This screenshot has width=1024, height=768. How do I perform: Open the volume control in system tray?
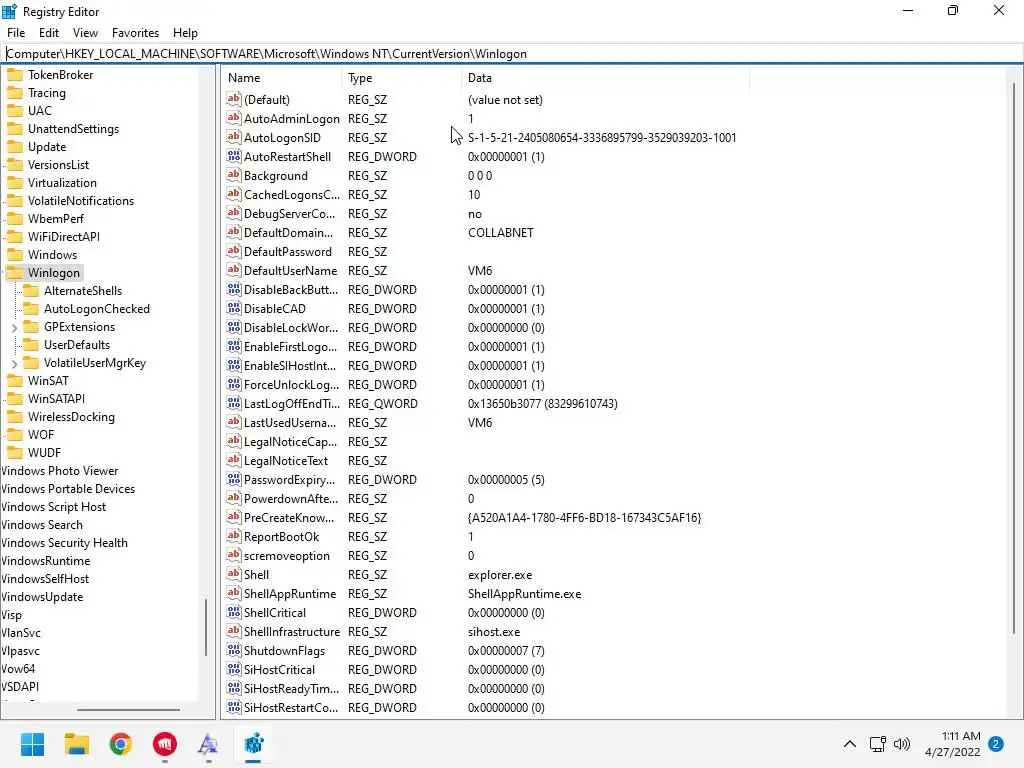[x=902, y=744]
